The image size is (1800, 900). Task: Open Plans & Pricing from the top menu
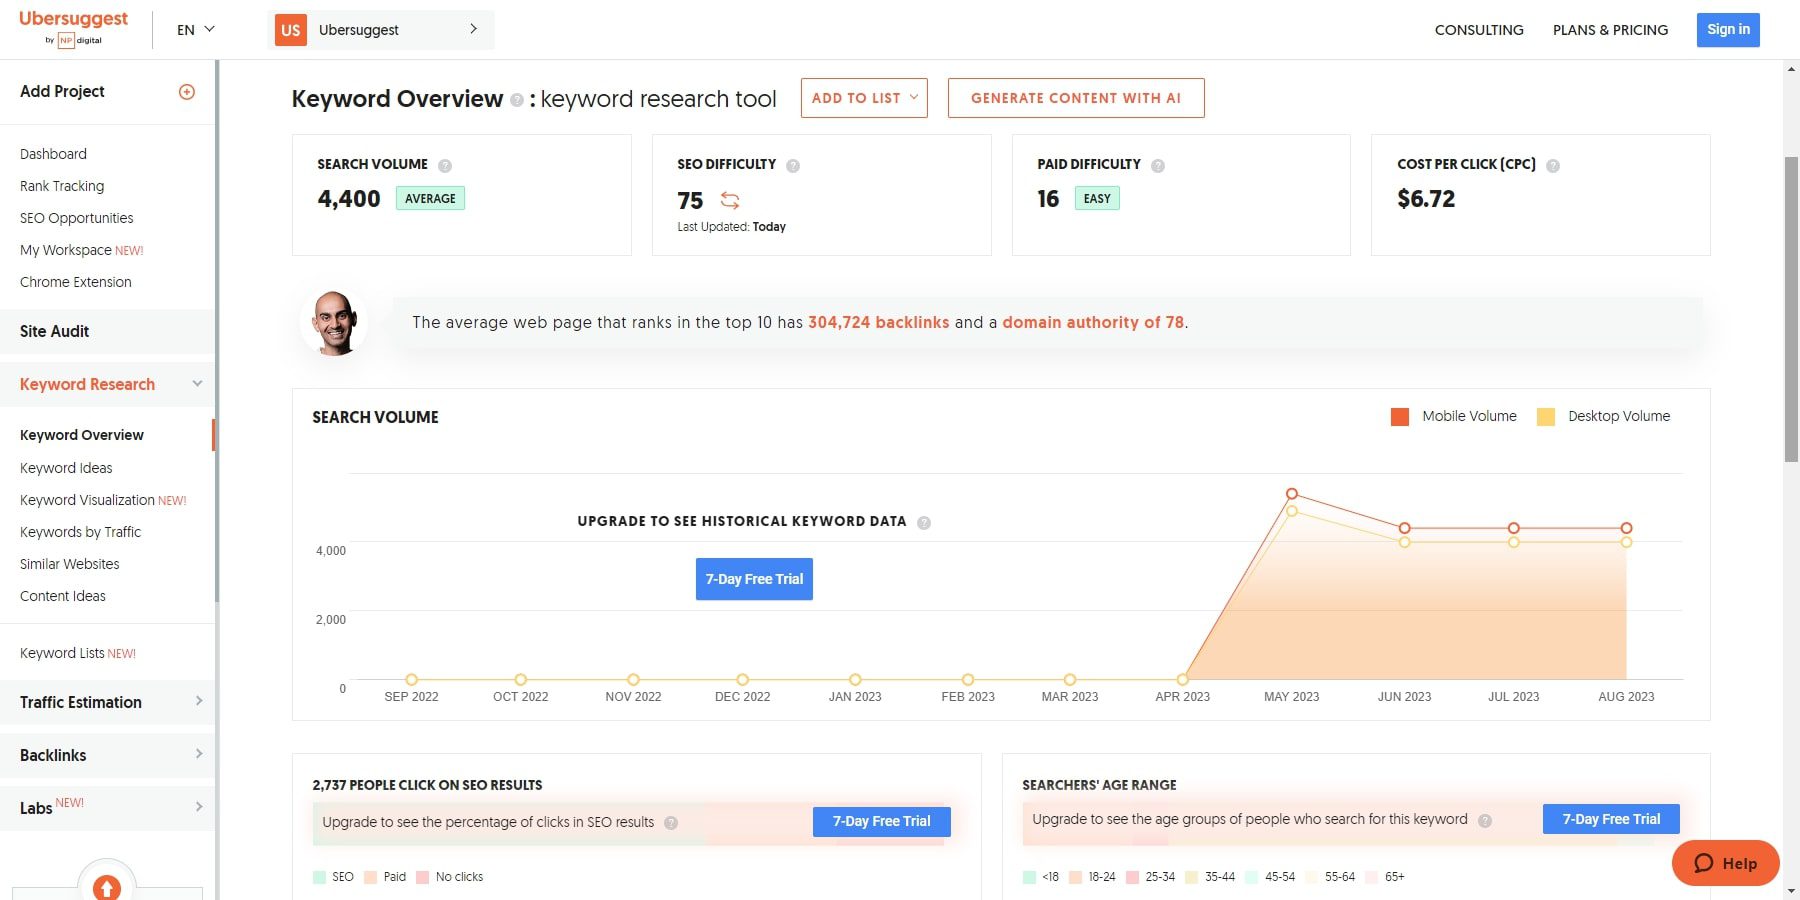(1610, 30)
